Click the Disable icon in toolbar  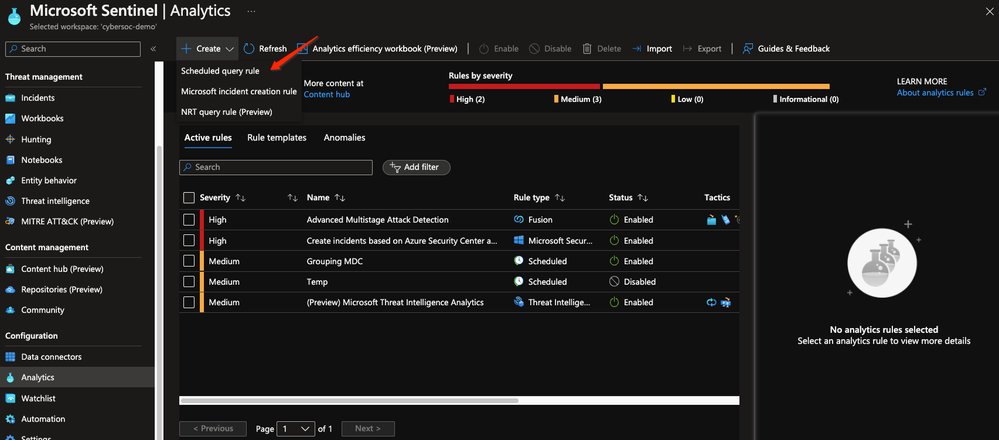point(534,48)
